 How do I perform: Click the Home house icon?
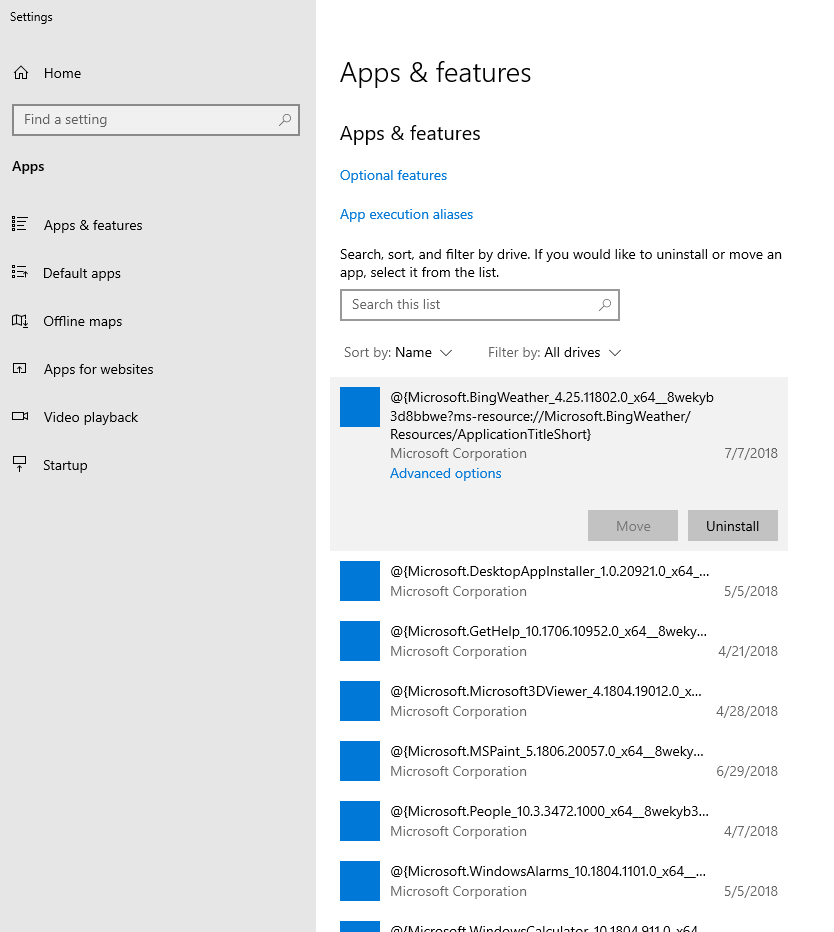[x=21, y=73]
